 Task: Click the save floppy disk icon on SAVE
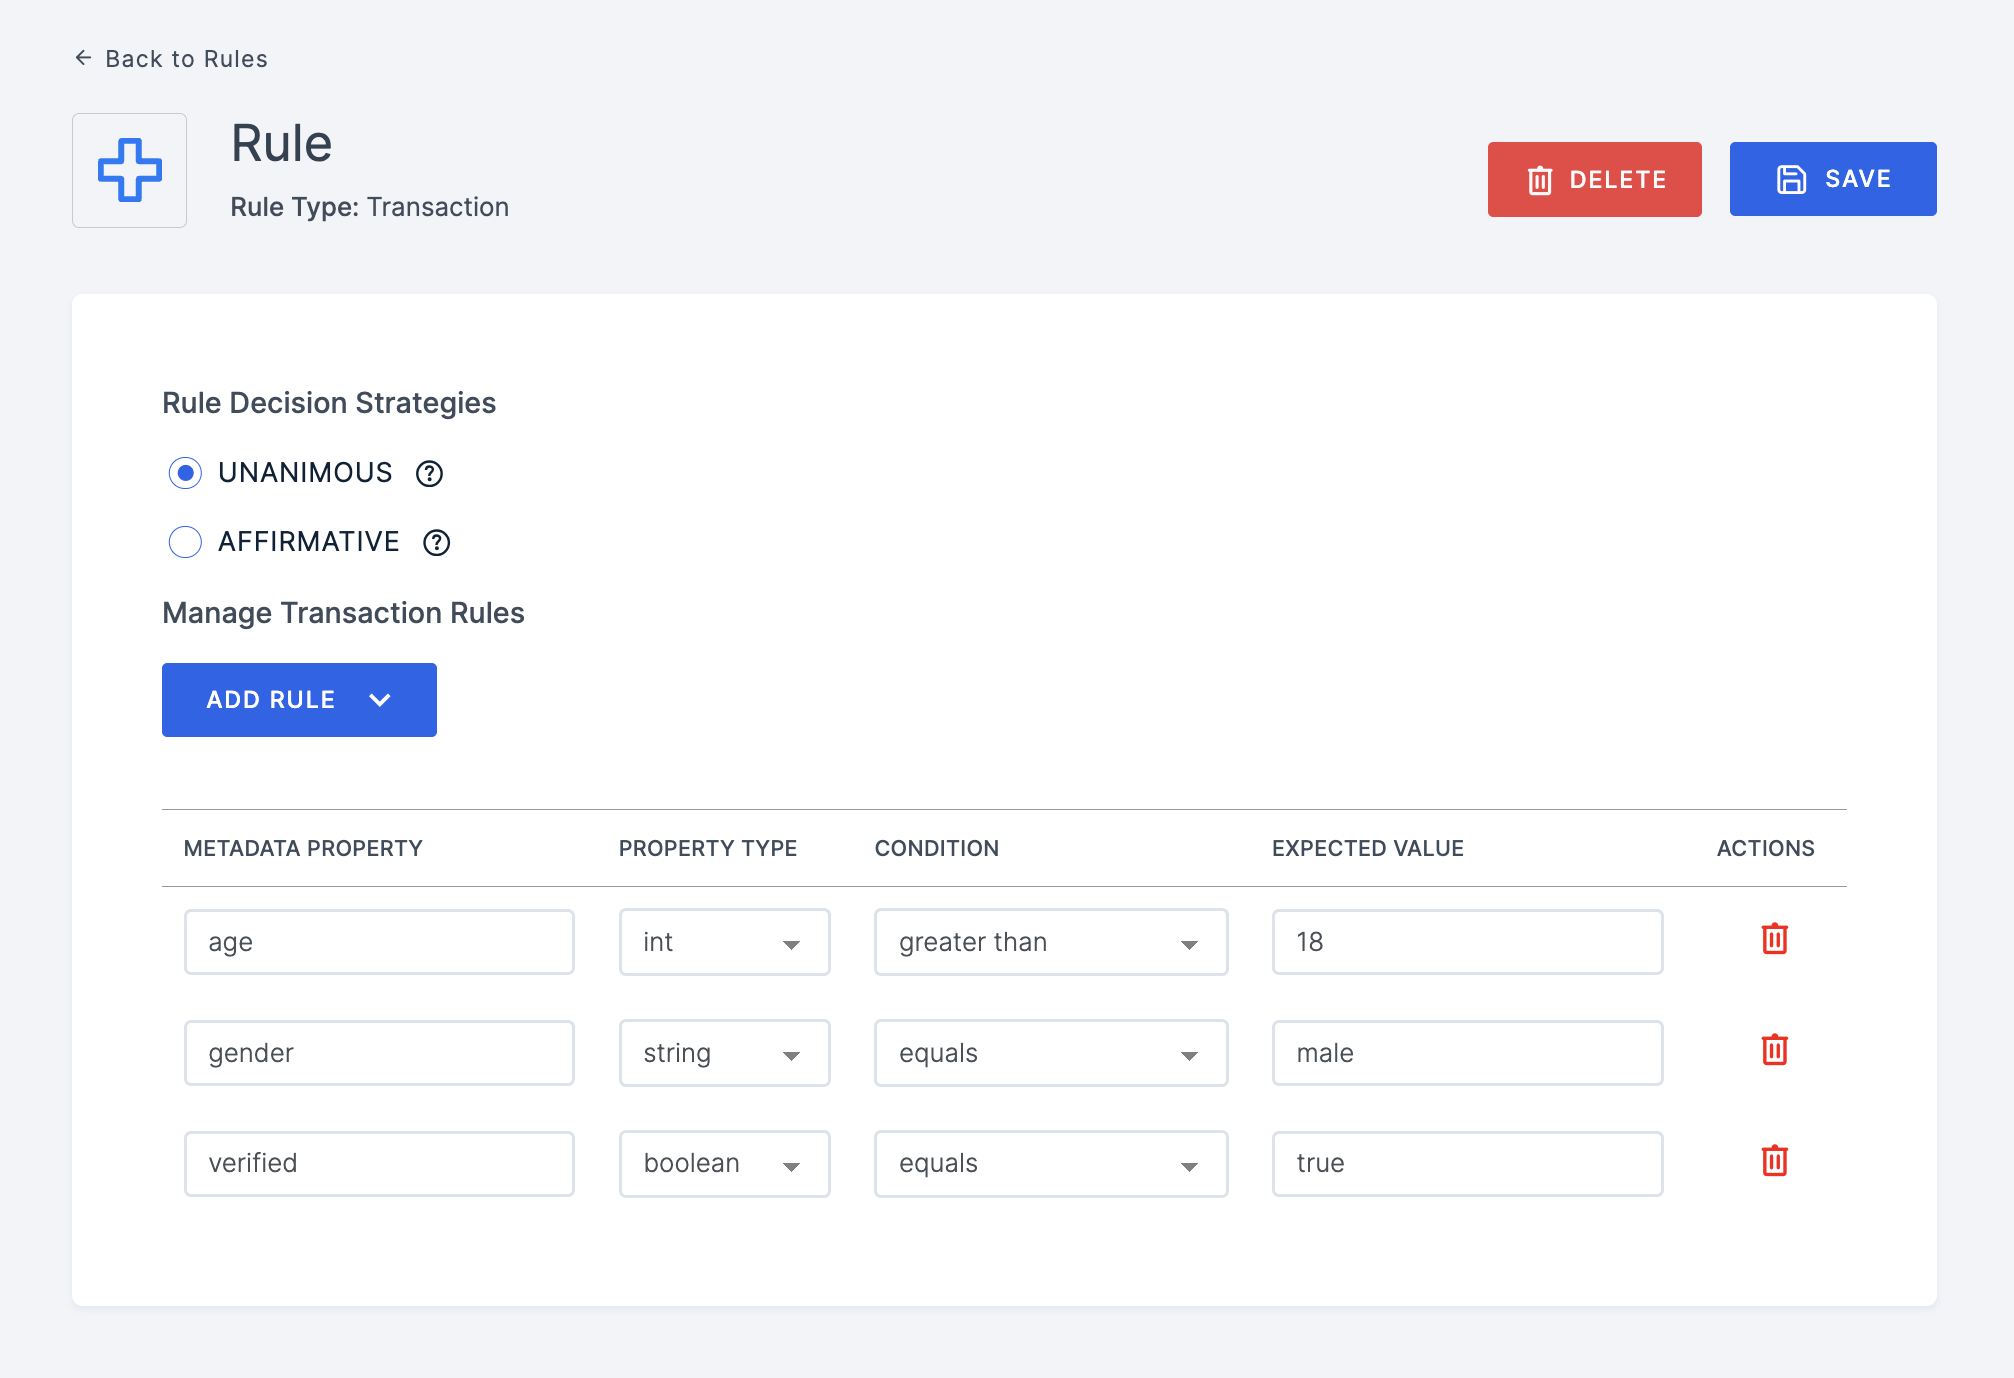pyautogui.click(x=1792, y=179)
